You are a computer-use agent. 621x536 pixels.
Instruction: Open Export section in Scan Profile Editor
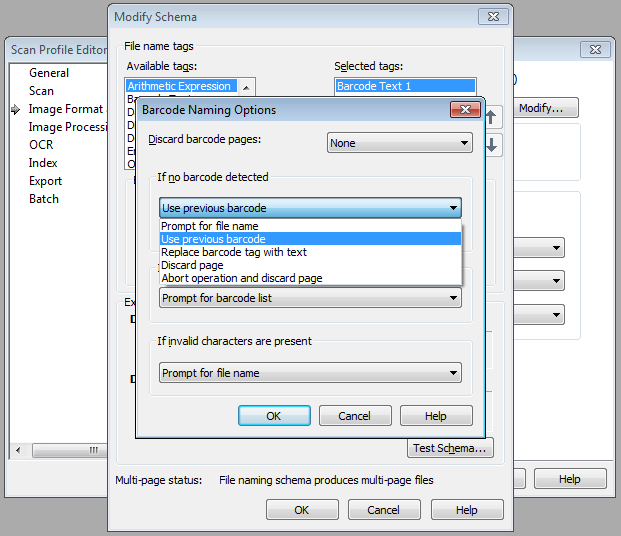45,181
